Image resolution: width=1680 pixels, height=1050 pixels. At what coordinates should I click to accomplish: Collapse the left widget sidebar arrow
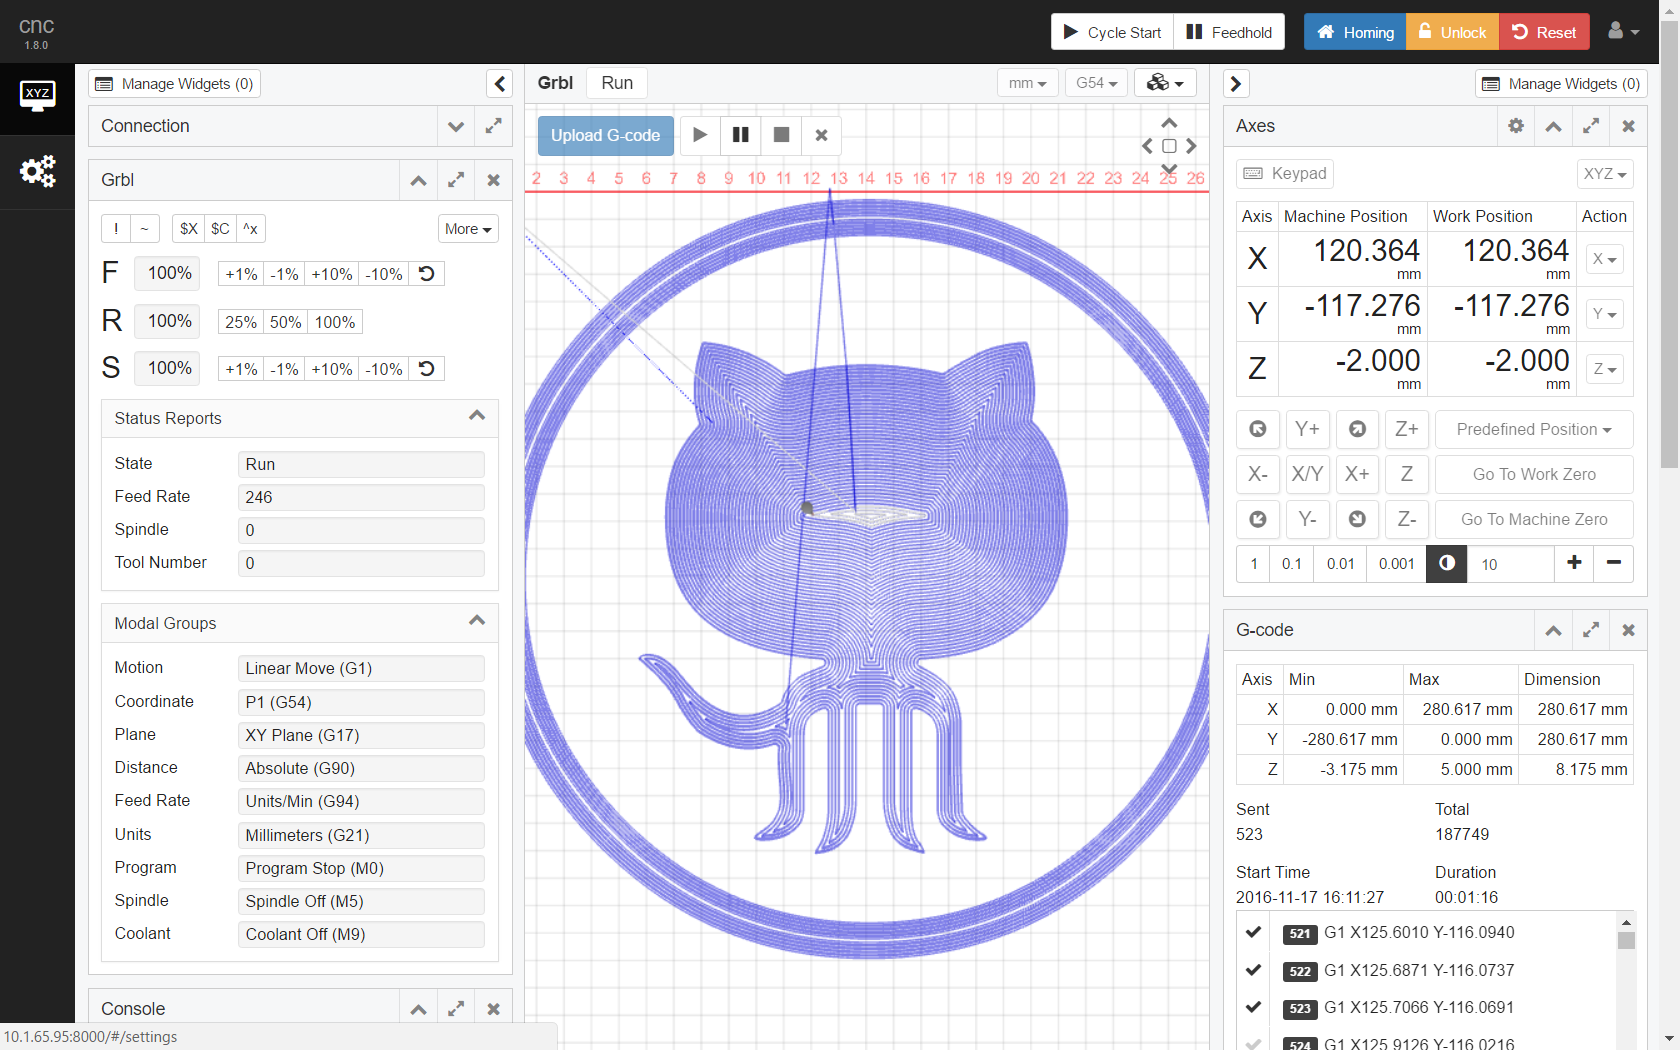[500, 84]
